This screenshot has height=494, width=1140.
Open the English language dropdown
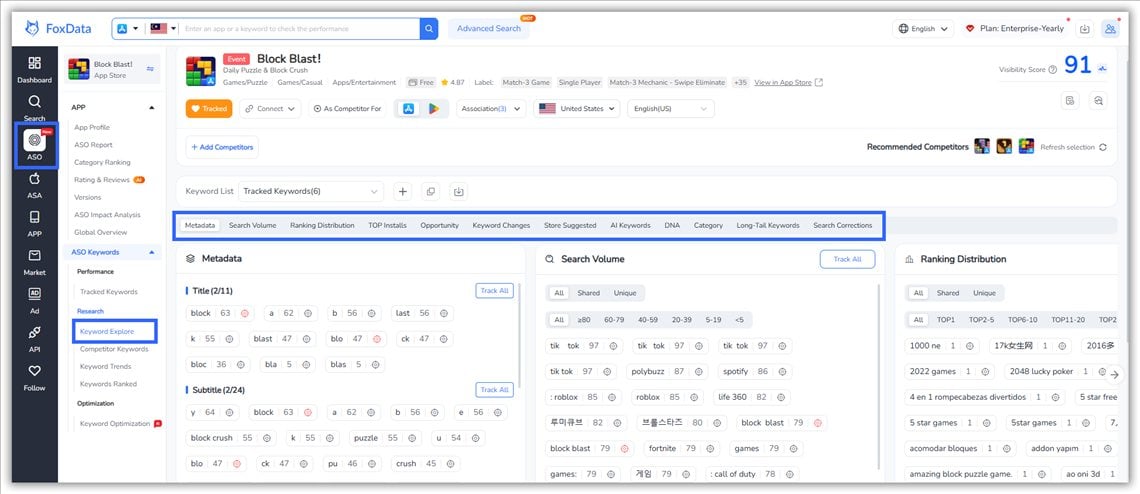(x=923, y=28)
